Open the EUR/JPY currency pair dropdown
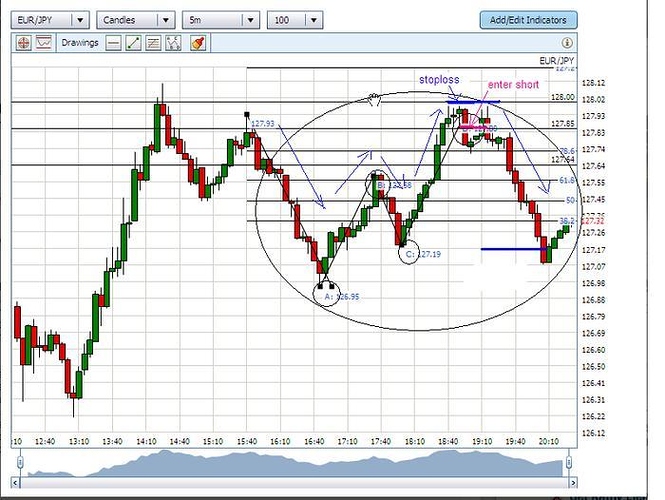Image resolution: width=665 pixels, height=500 pixels. (50, 20)
